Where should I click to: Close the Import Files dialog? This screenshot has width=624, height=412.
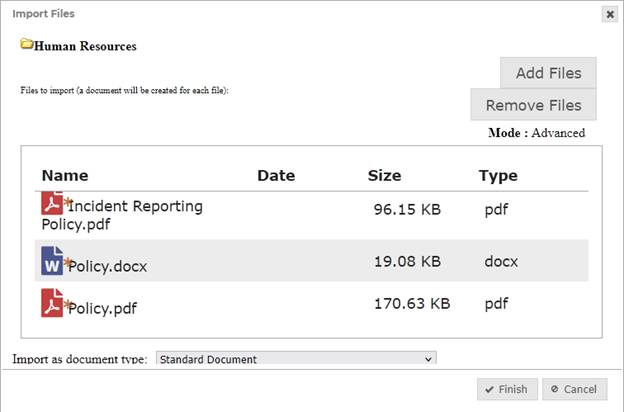point(610,15)
